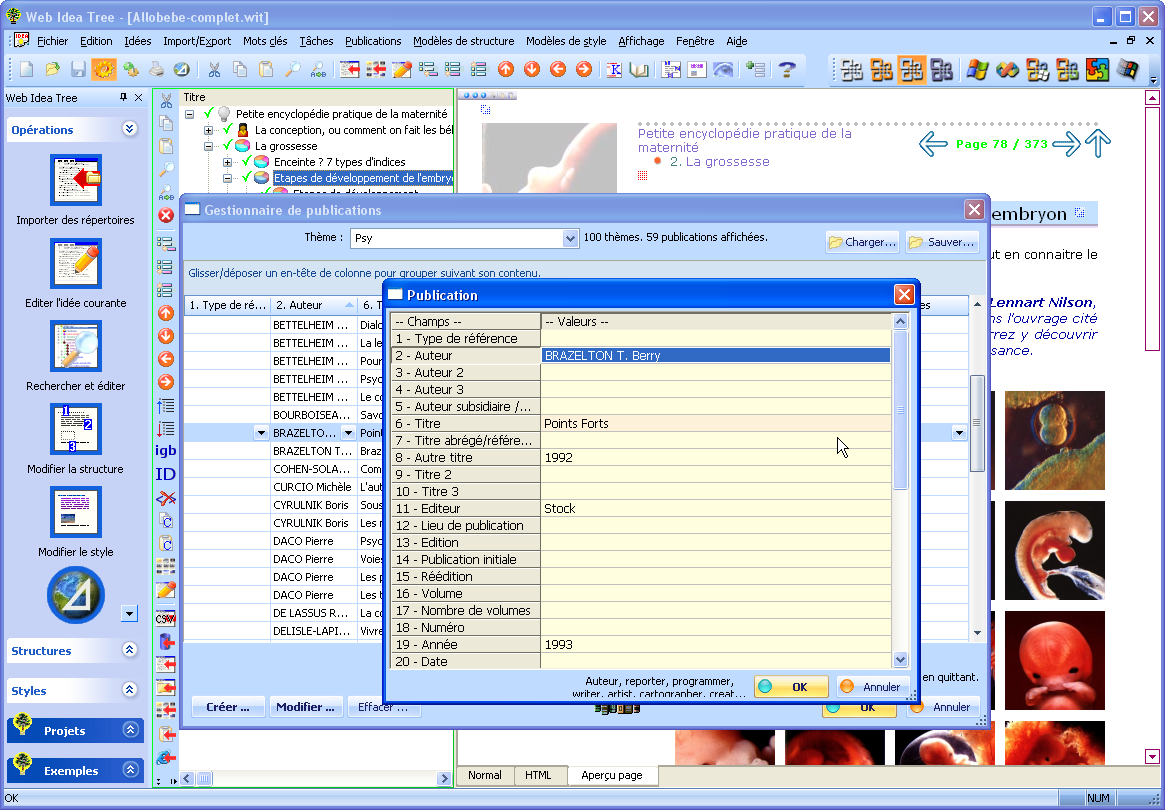Click the floppy disk Save icon
Image resolution: width=1165 pixels, height=810 pixels.
pyautogui.click(x=78, y=70)
